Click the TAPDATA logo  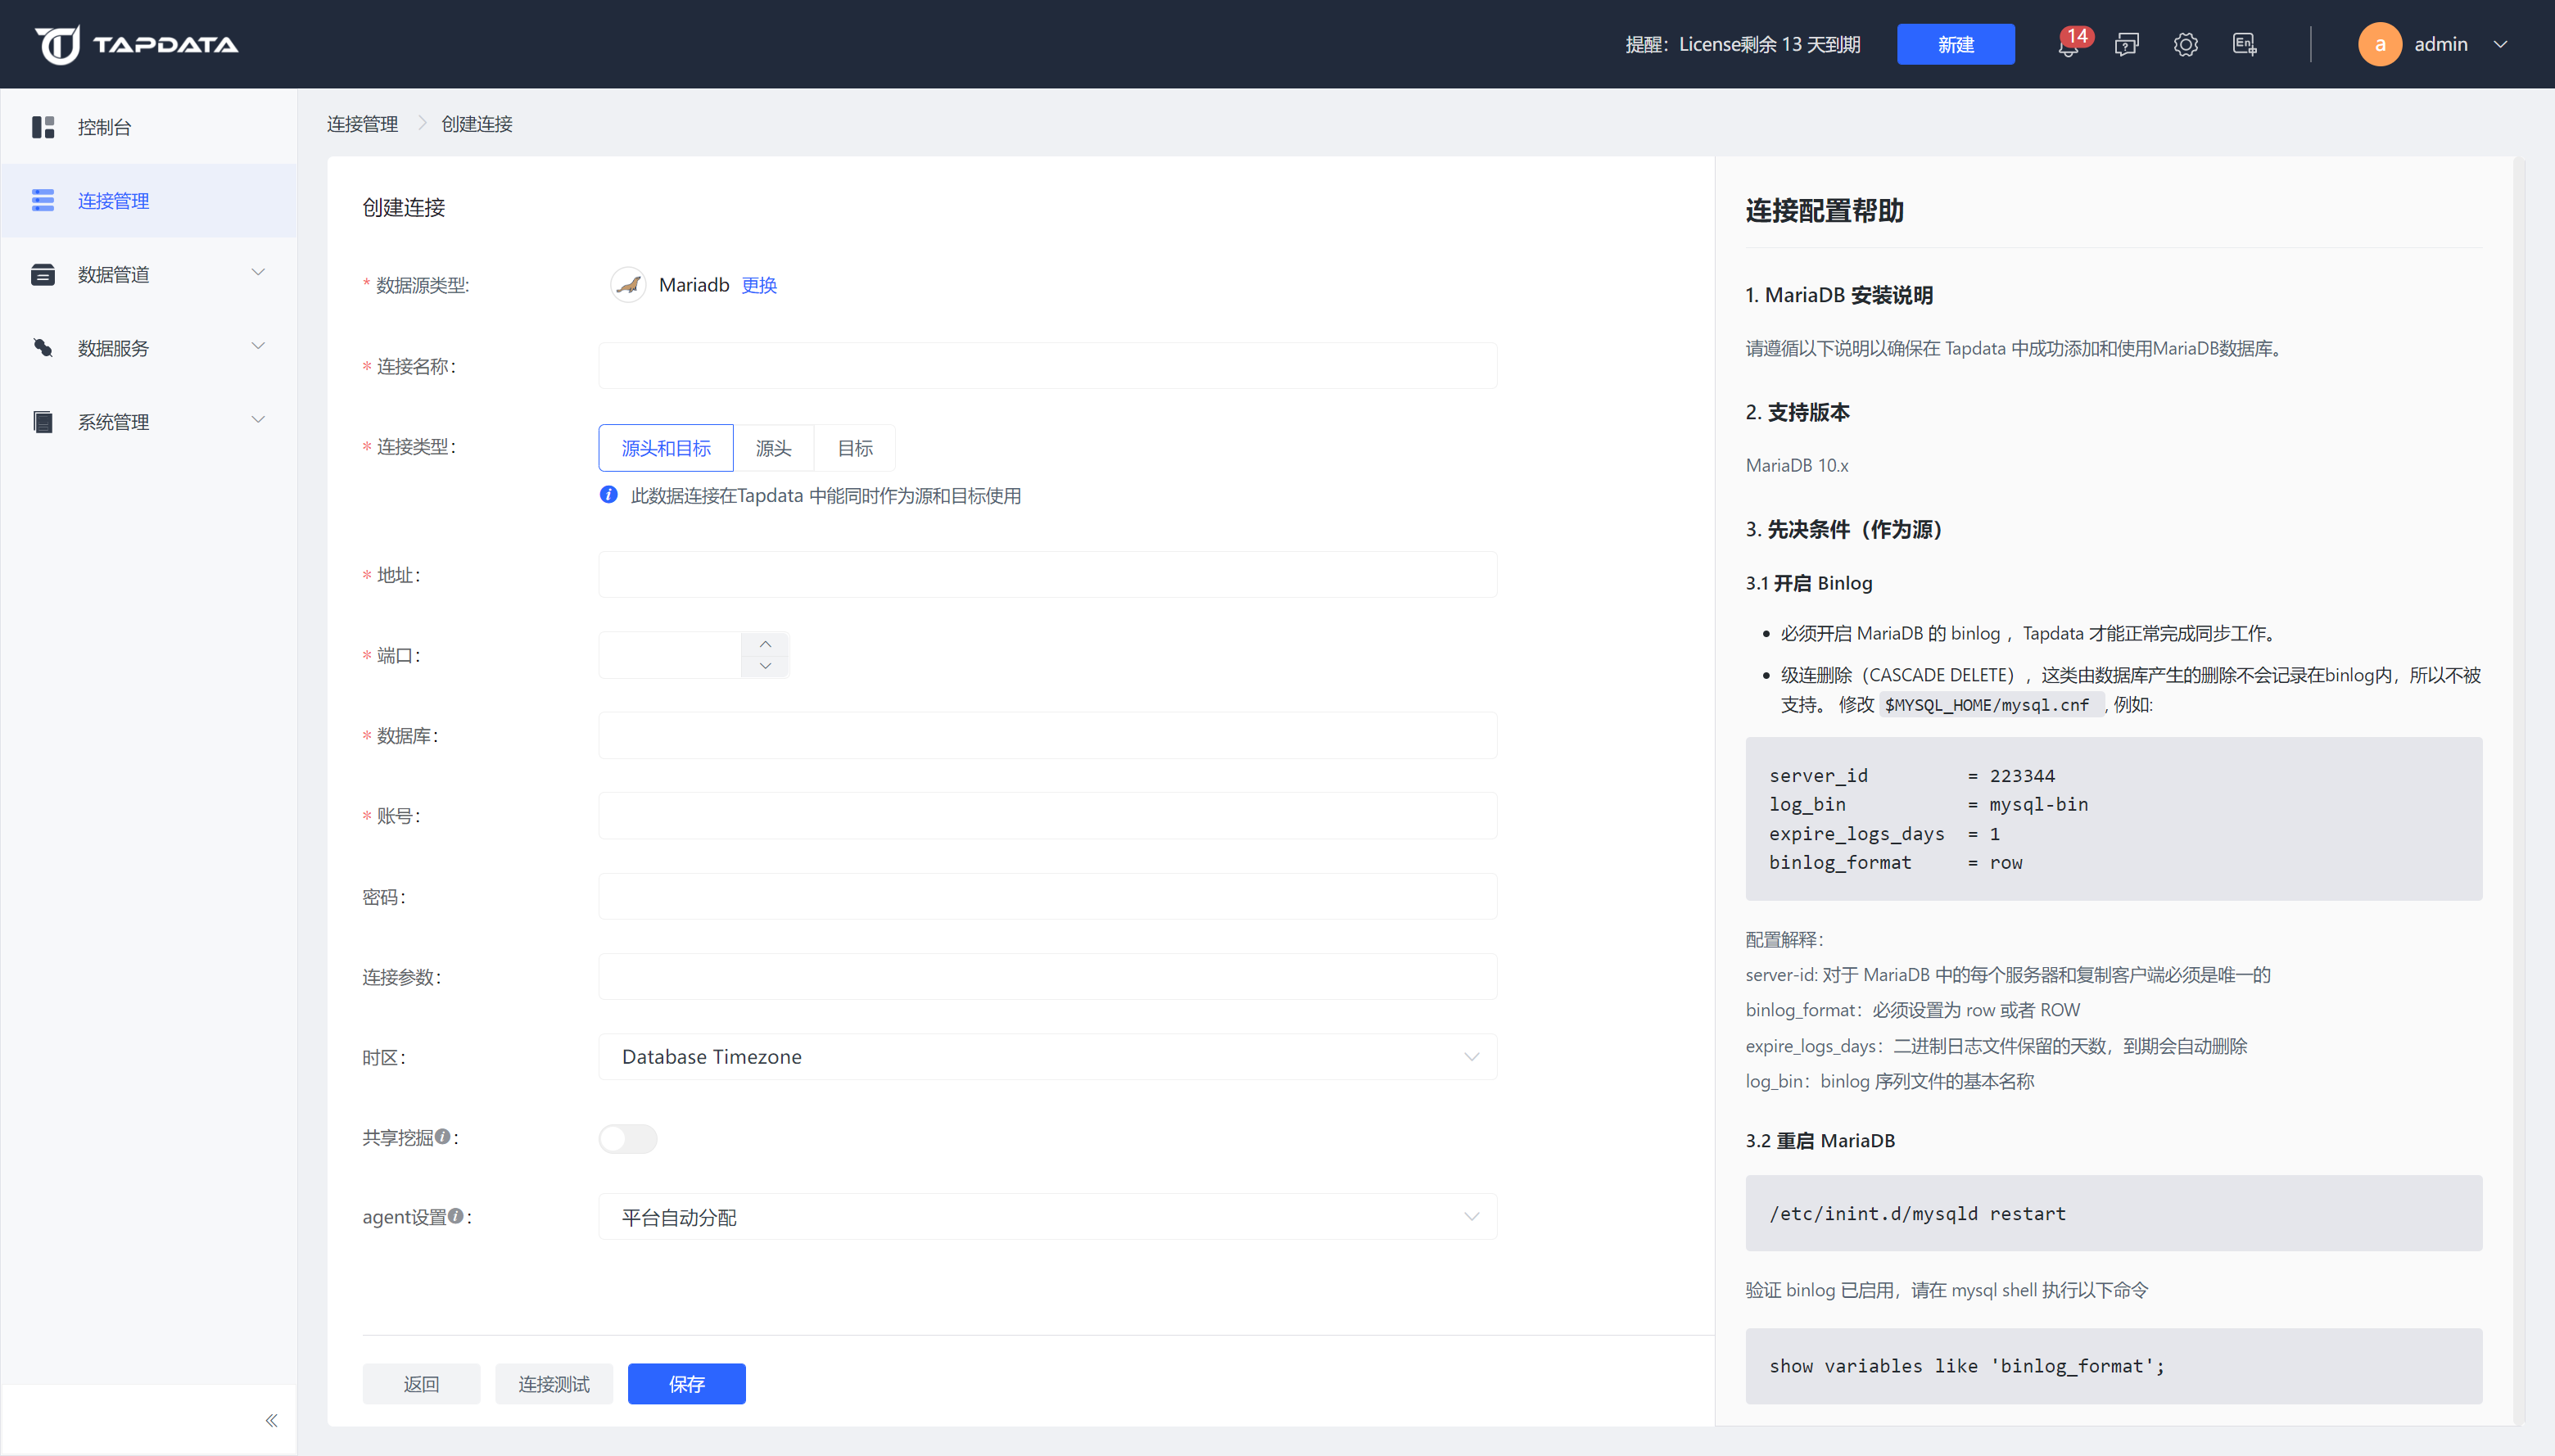click(137, 45)
